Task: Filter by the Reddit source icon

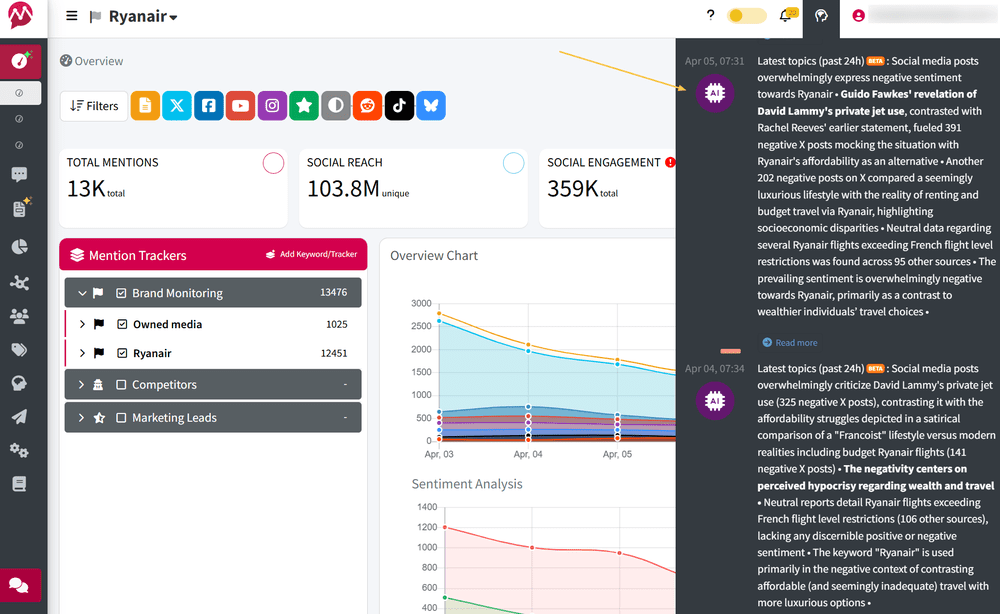Action: (x=368, y=106)
